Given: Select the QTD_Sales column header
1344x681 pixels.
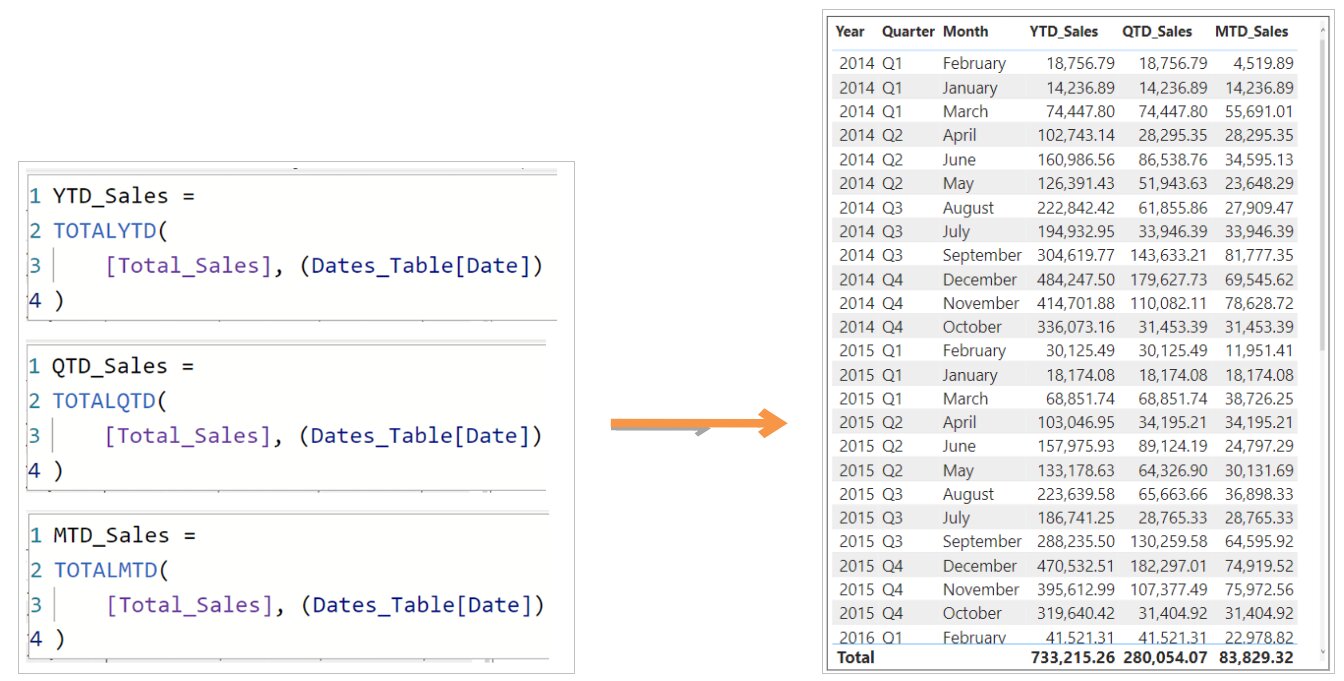Looking at the screenshot, I should 1157,32.
